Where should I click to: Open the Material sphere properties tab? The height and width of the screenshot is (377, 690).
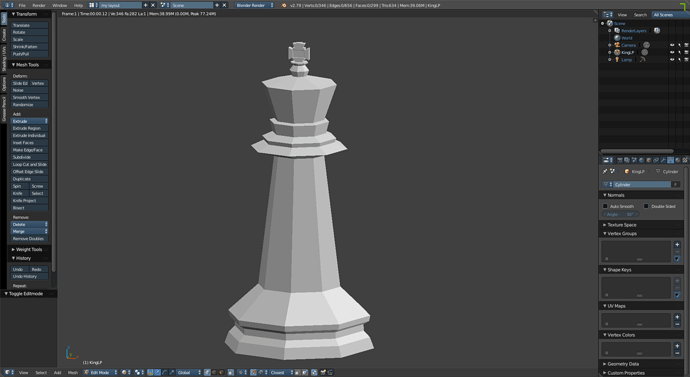click(x=678, y=160)
